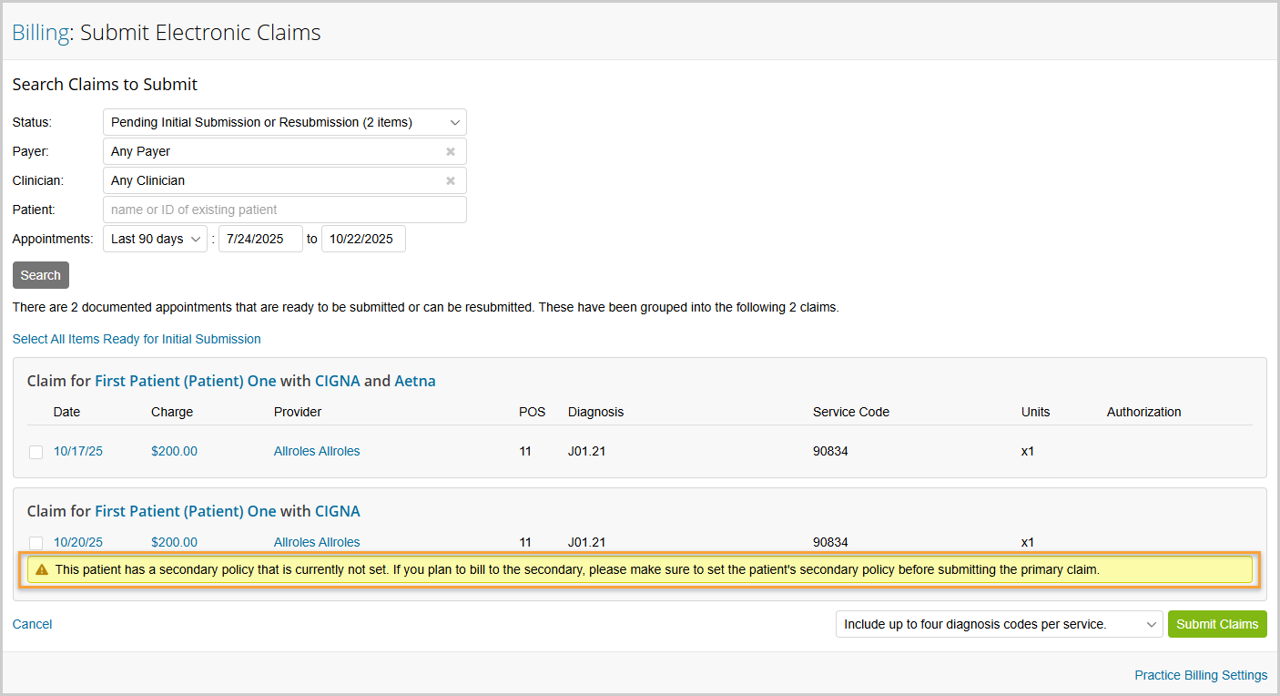
Task: Click the Patient name search field
Action: [x=284, y=210]
